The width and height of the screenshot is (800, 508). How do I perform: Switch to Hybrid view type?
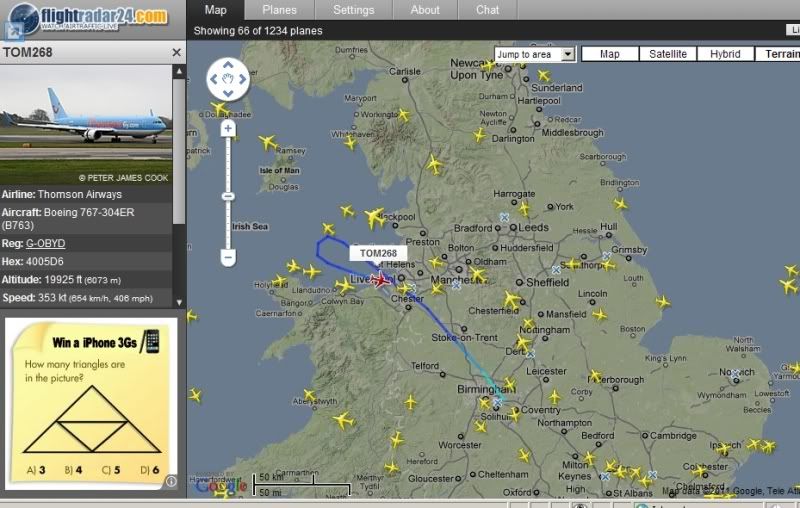(725, 54)
